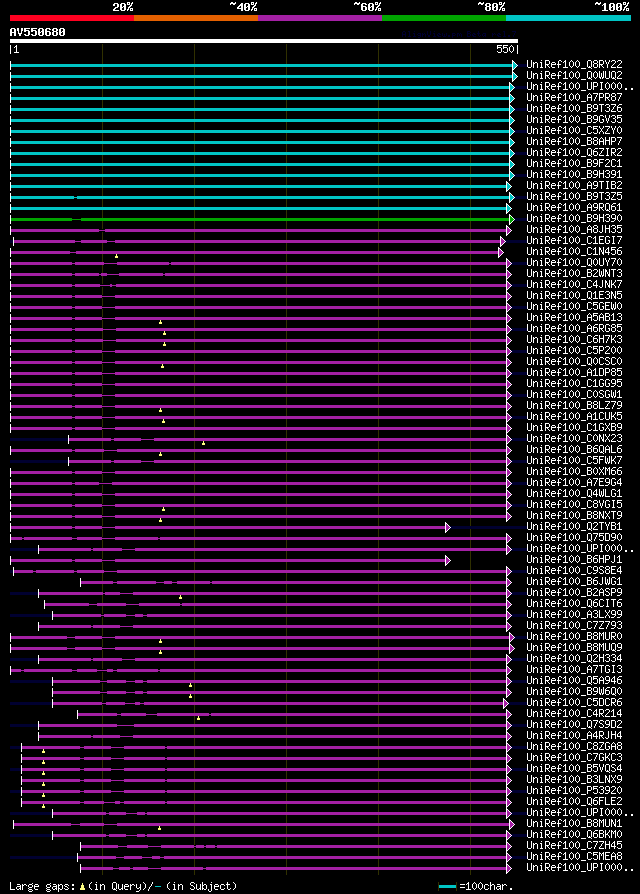Open hit UniRef100_B0XM66
The width and height of the screenshot is (640, 894).
click(x=574, y=472)
